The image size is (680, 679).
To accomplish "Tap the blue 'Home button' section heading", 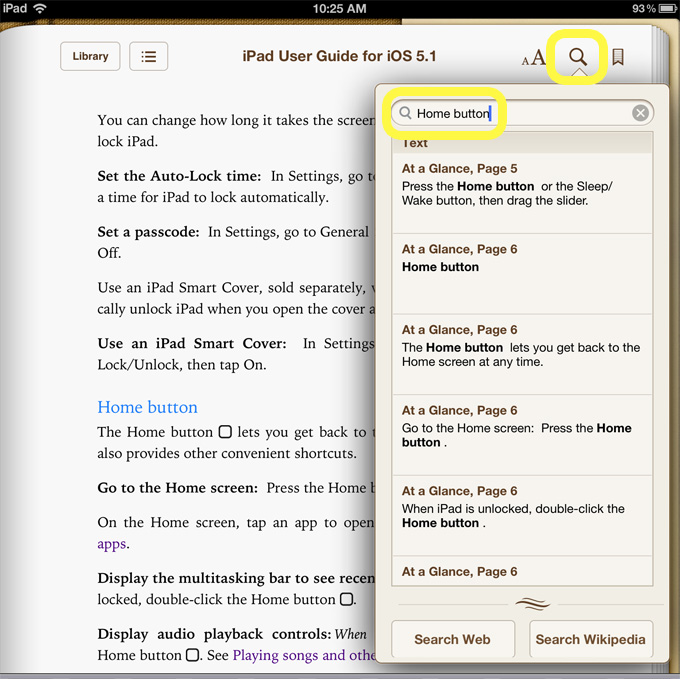I will point(147,407).
